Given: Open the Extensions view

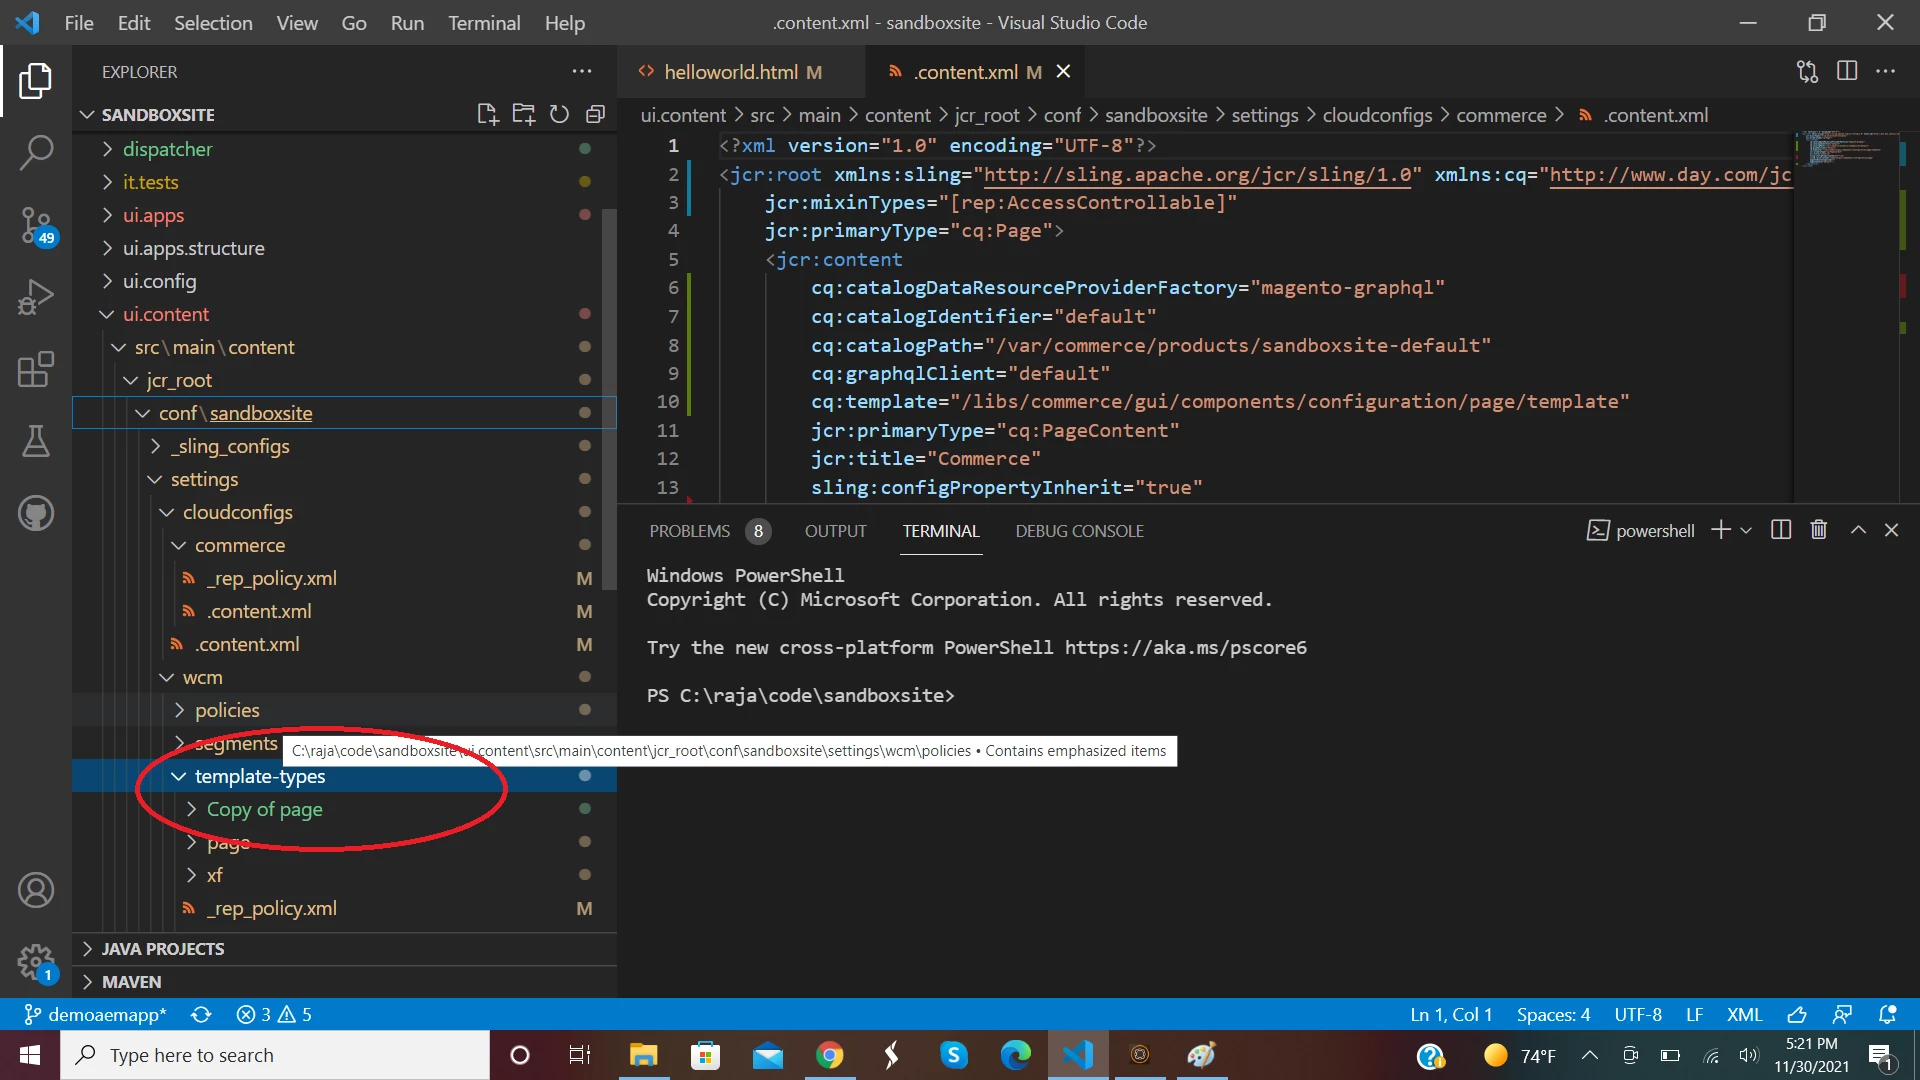Looking at the screenshot, I should 36,370.
